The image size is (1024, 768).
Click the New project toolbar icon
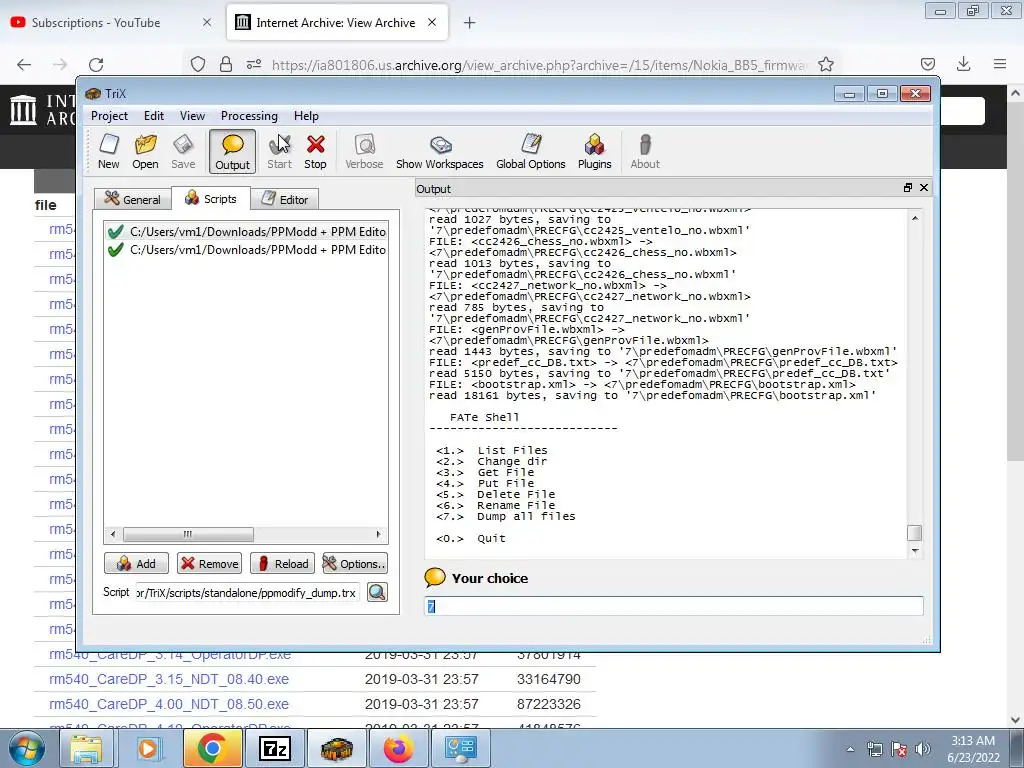click(x=108, y=152)
